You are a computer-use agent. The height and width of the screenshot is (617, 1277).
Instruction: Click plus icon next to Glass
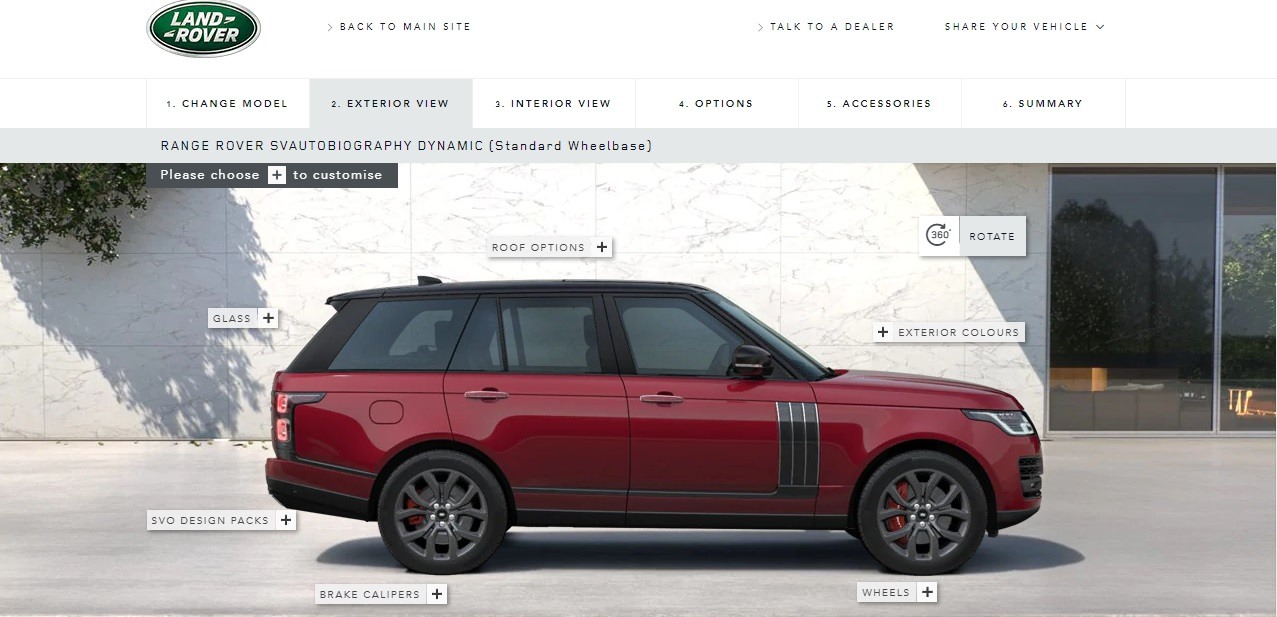[x=268, y=318]
